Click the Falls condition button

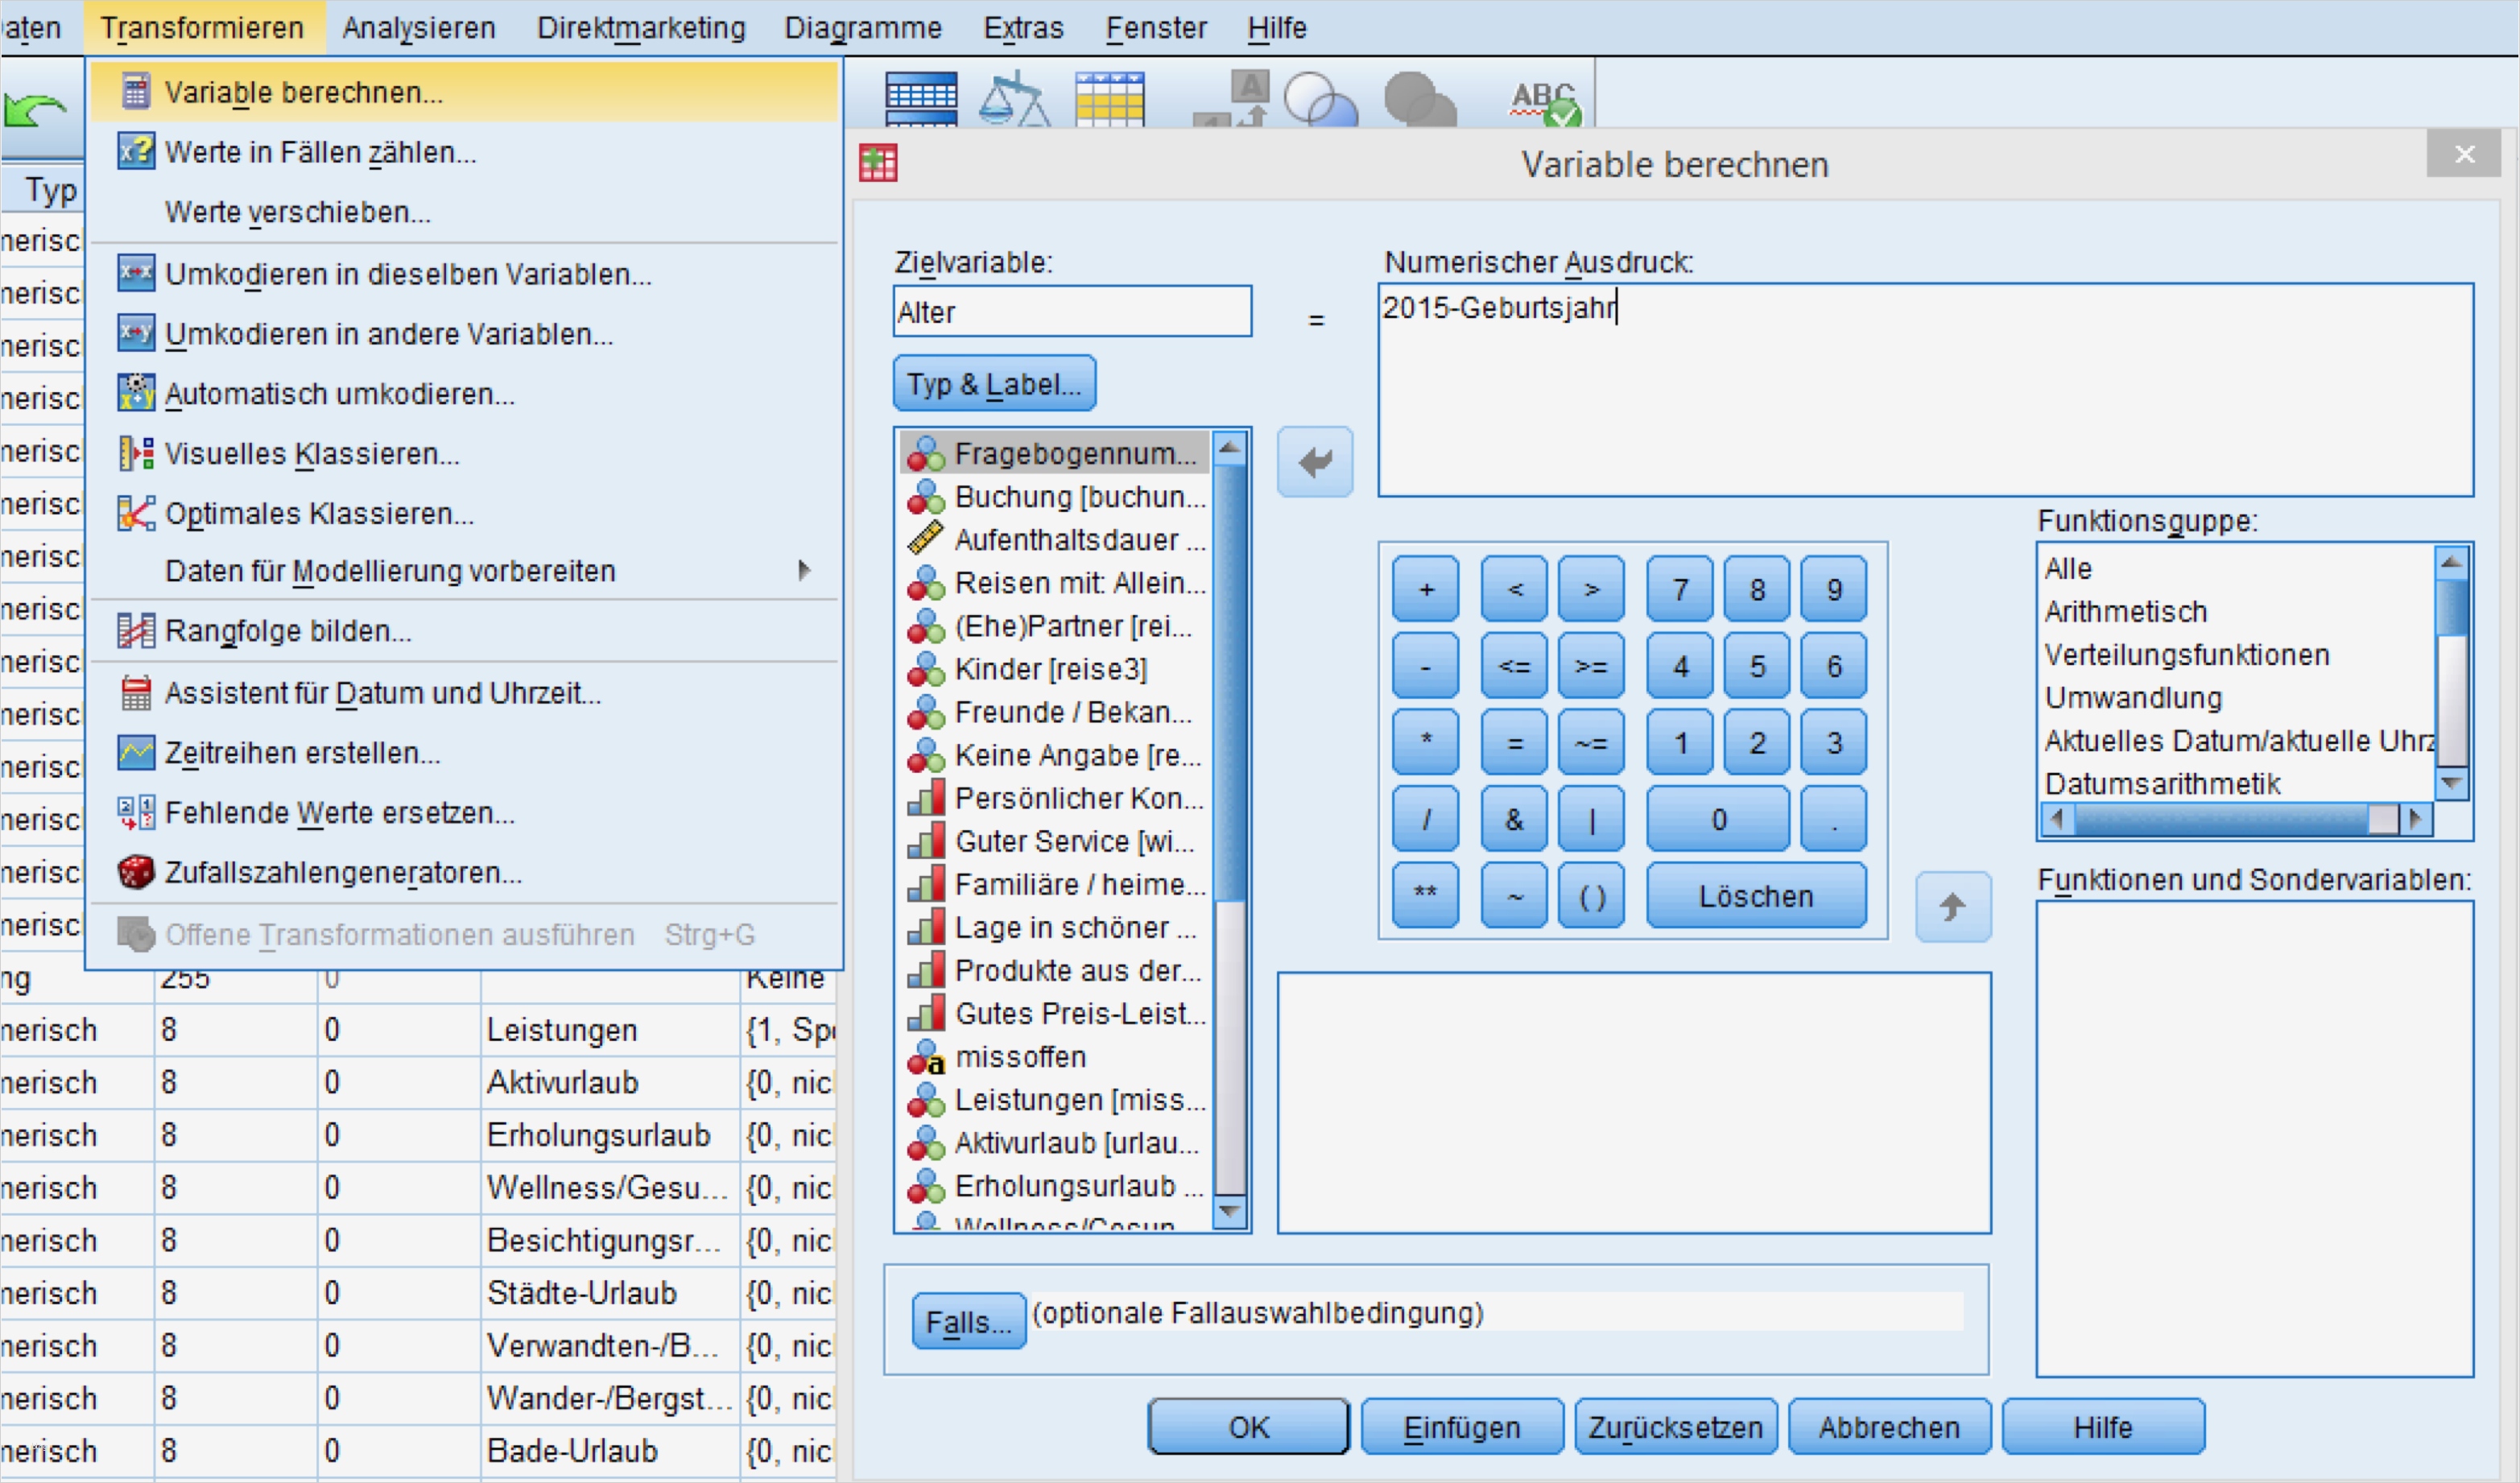[967, 1322]
